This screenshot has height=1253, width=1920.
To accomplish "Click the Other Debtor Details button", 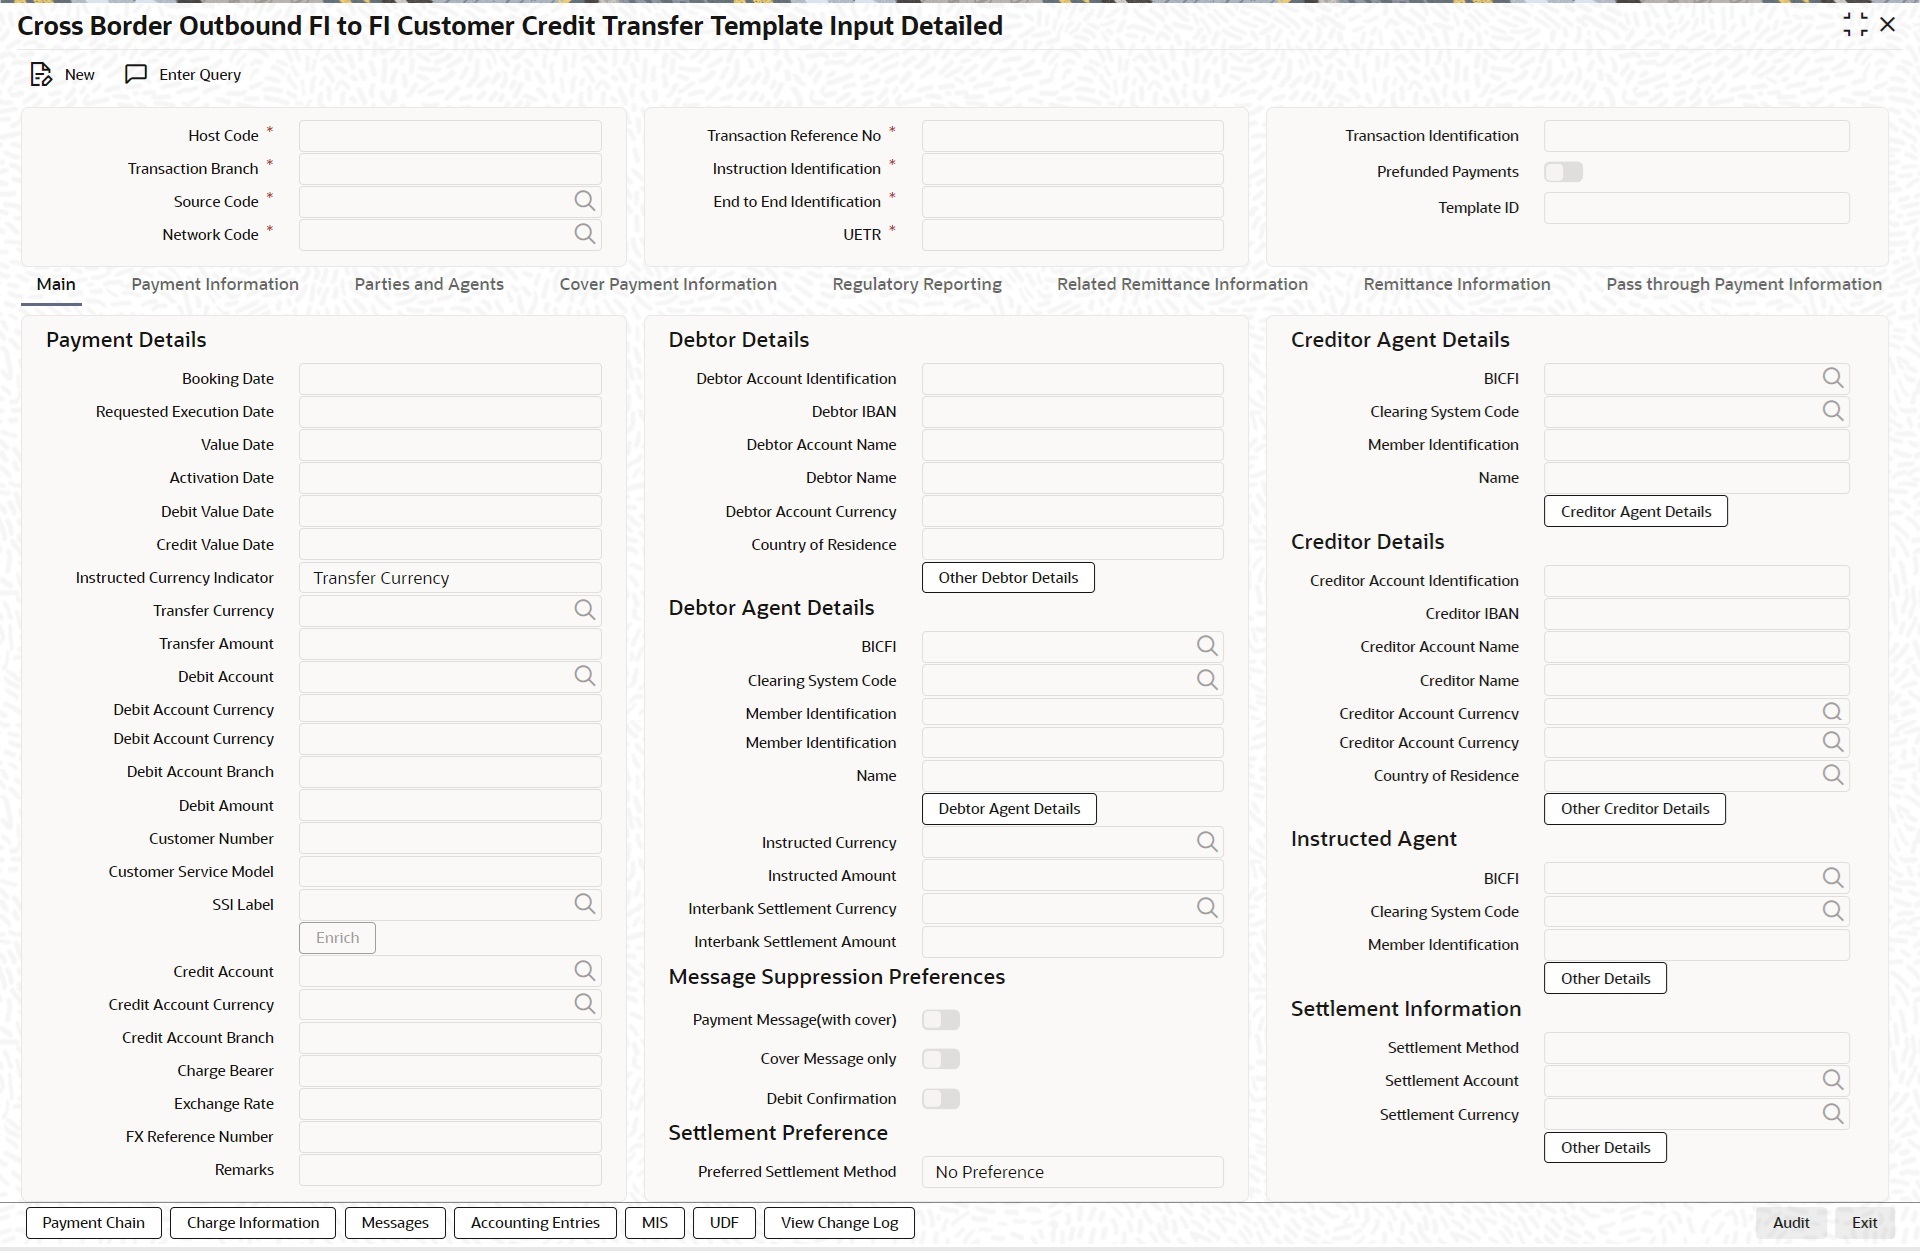I will coord(1007,578).
